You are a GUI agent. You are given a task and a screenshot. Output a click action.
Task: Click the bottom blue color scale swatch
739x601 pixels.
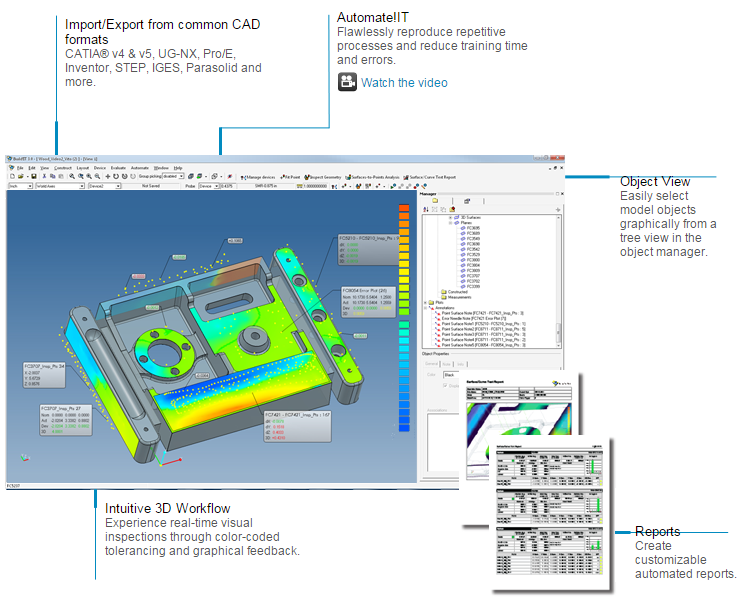(404, 428)
